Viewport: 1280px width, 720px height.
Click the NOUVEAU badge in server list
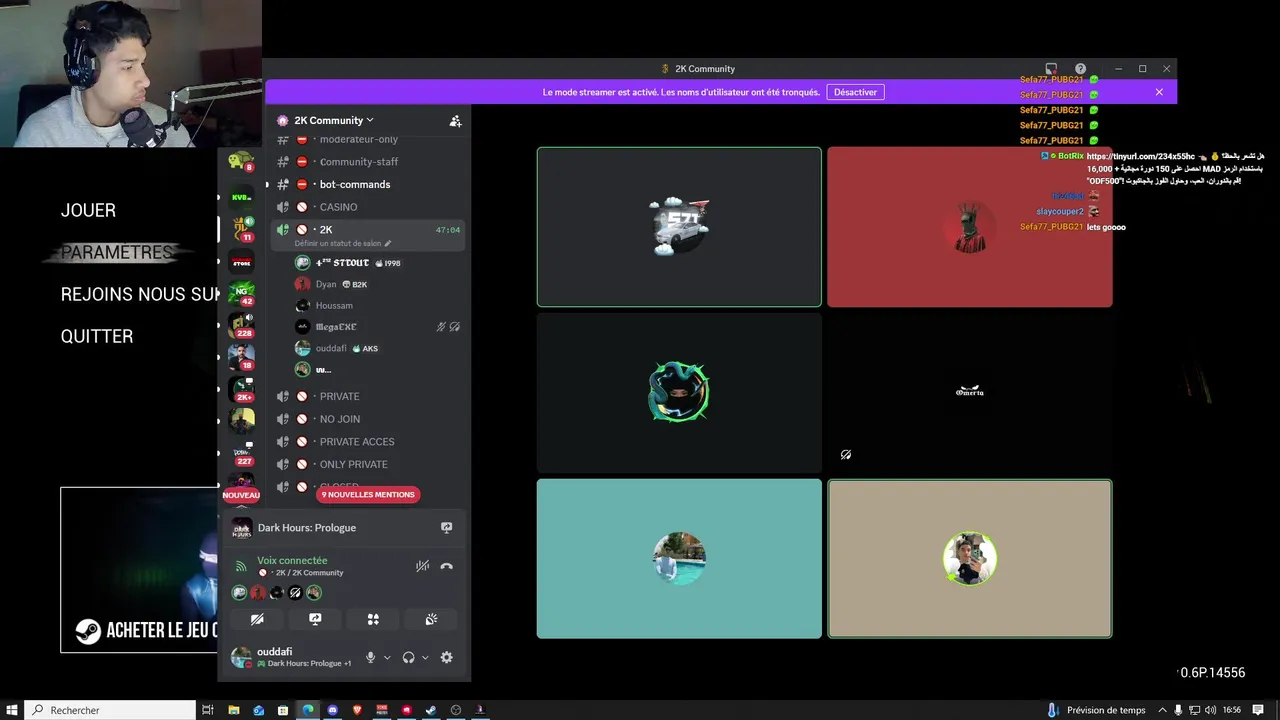(x=240, y=495)
